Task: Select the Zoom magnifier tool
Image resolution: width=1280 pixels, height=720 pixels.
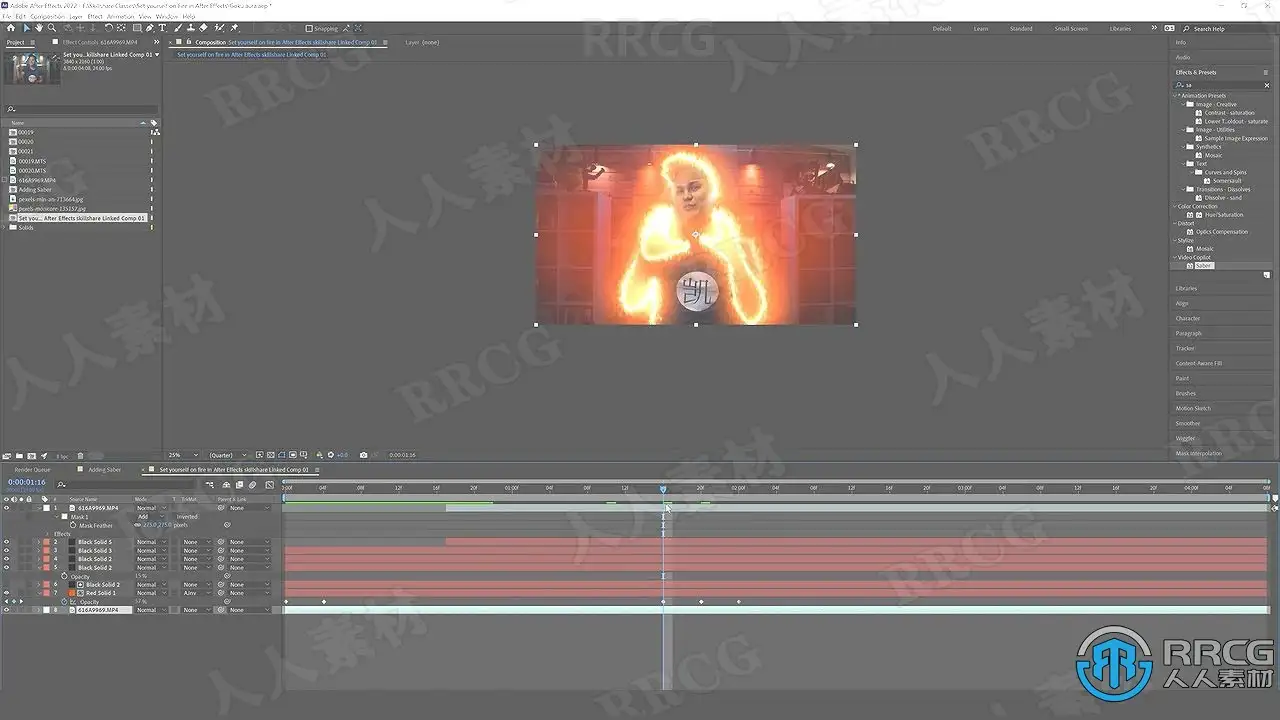Action: click(x=52, y=28)
